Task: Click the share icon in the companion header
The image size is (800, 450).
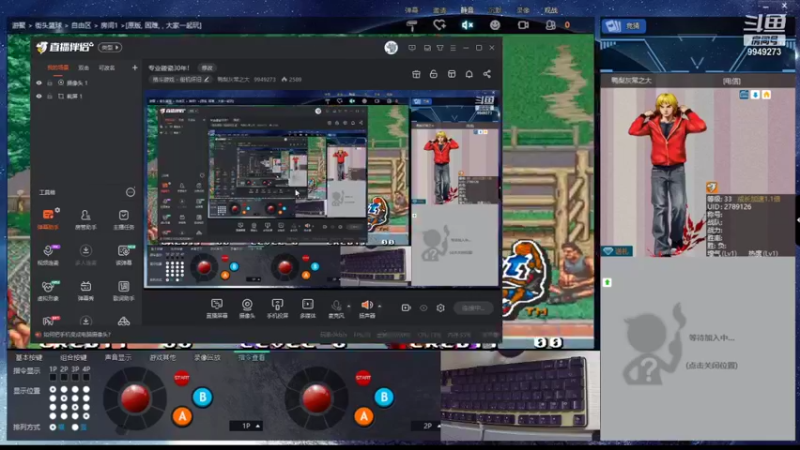Action: (x=487, y=74)
